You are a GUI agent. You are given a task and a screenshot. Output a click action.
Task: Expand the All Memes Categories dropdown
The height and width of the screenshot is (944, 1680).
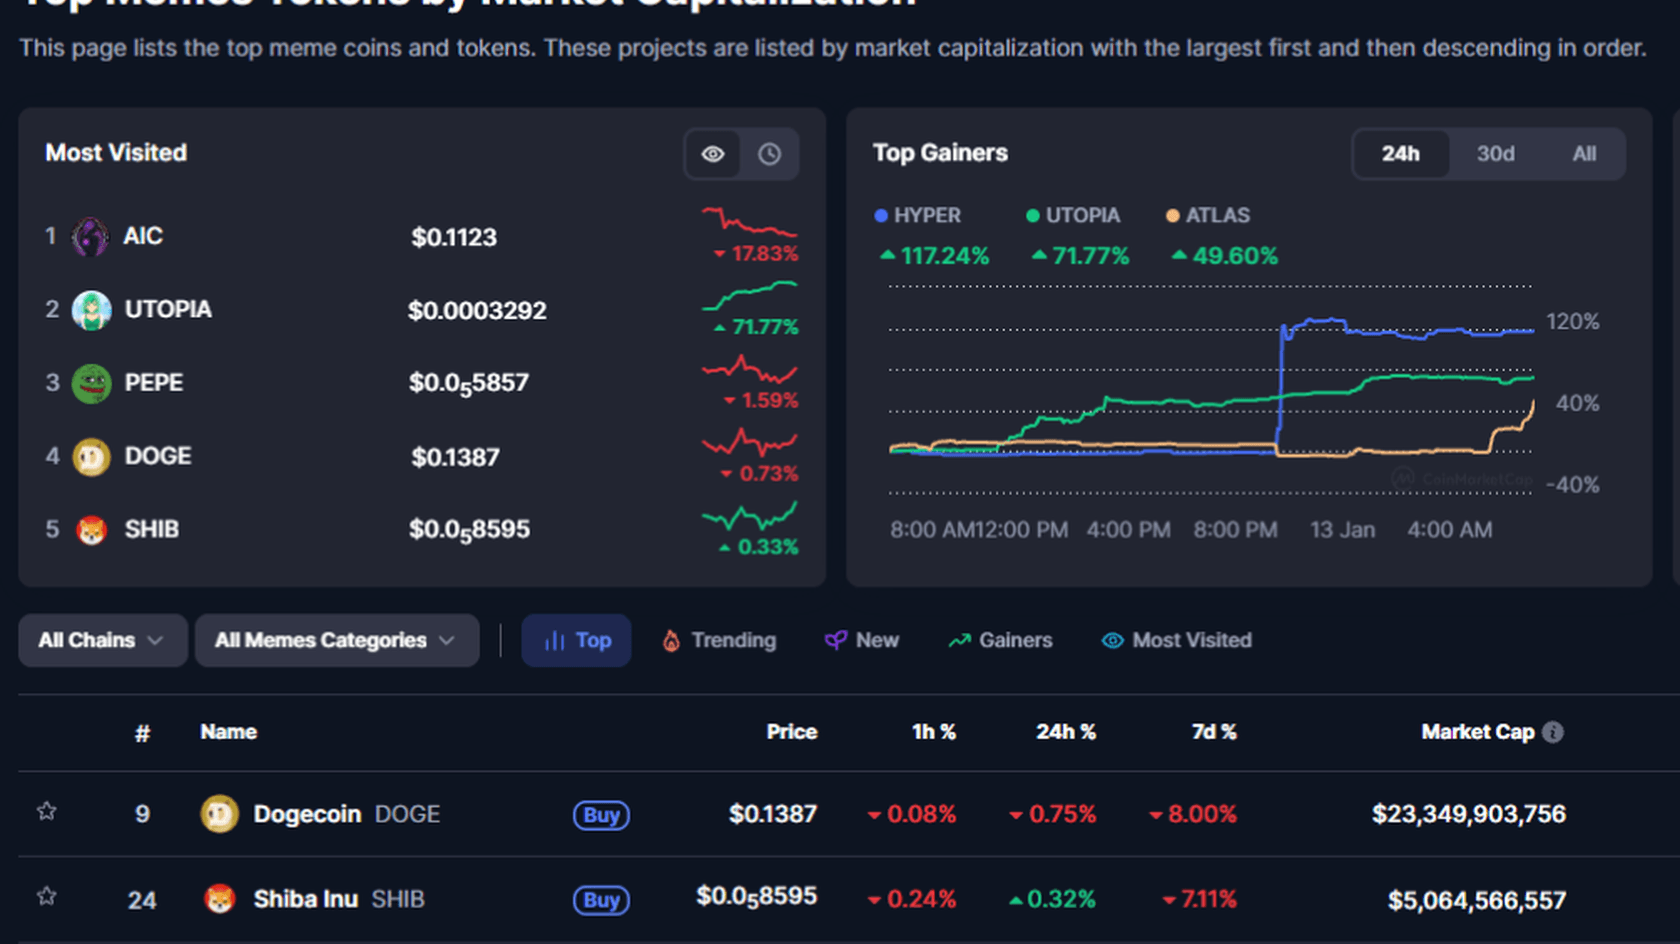pyautogui.click(x=335, y=640)
